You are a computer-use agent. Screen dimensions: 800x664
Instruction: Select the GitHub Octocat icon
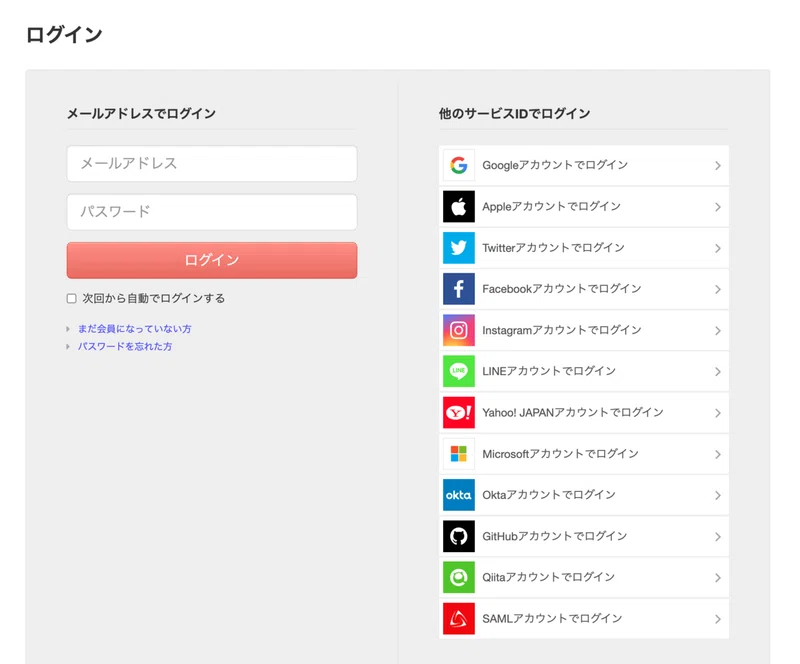(459, 536)
